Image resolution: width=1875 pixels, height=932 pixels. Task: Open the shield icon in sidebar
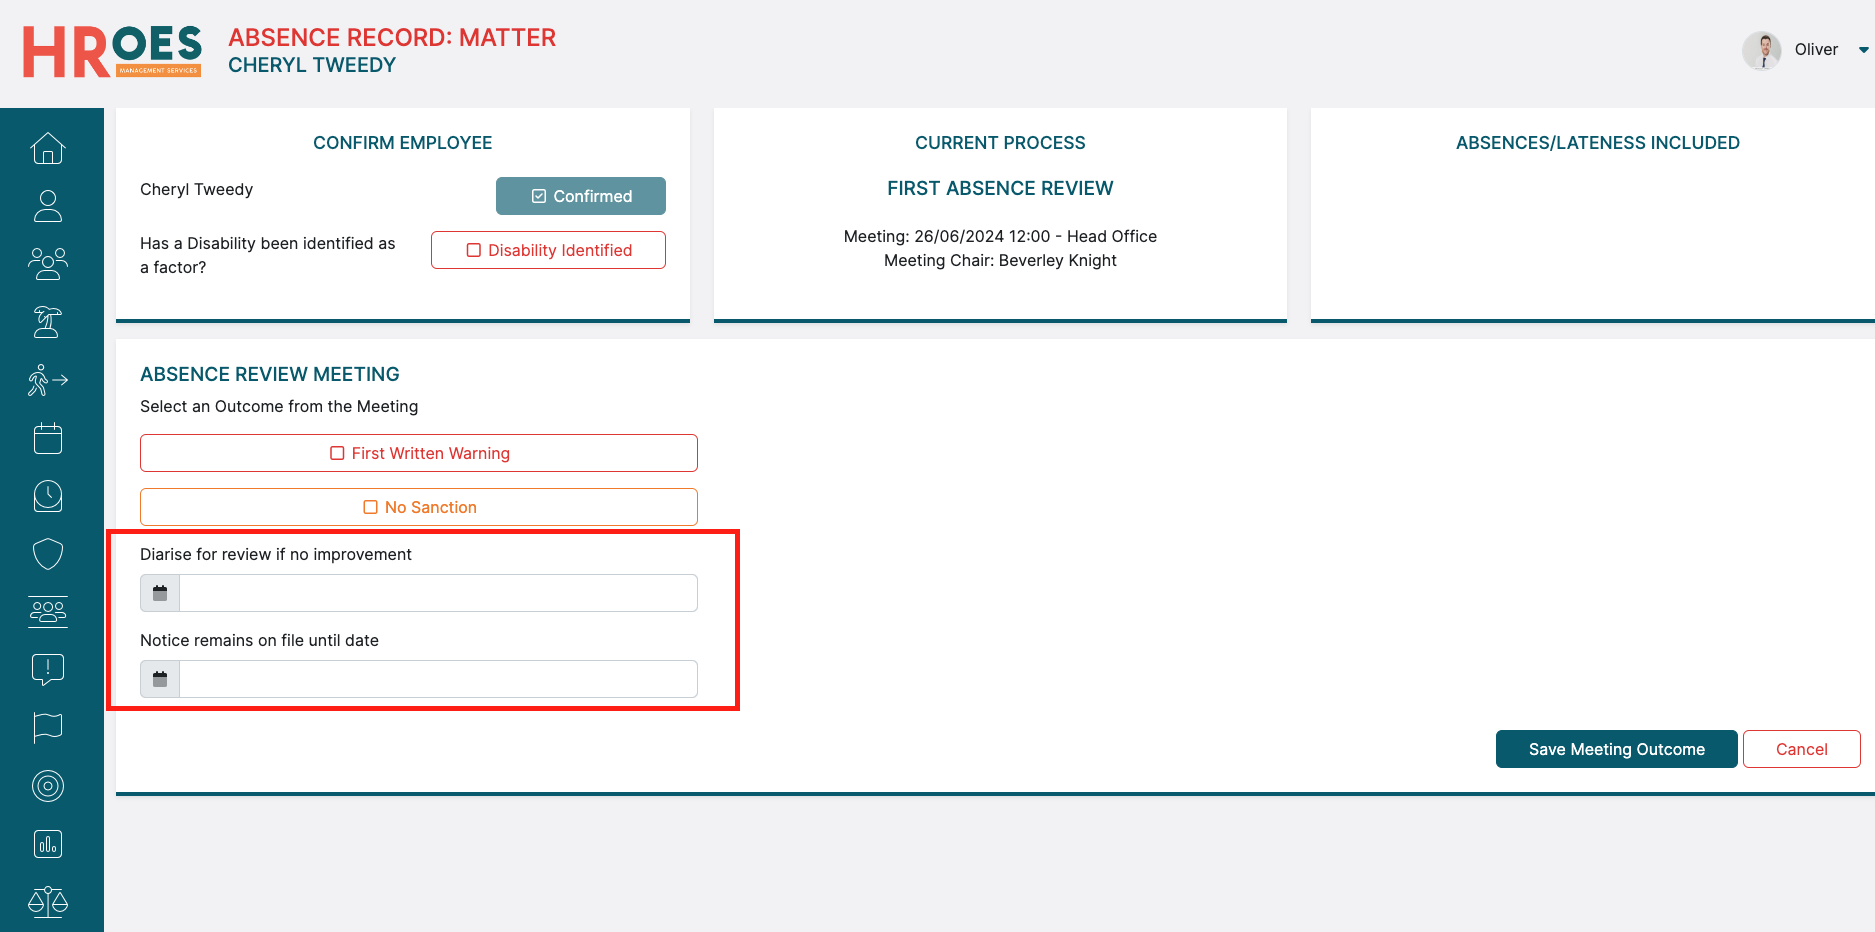click(48, 554)
